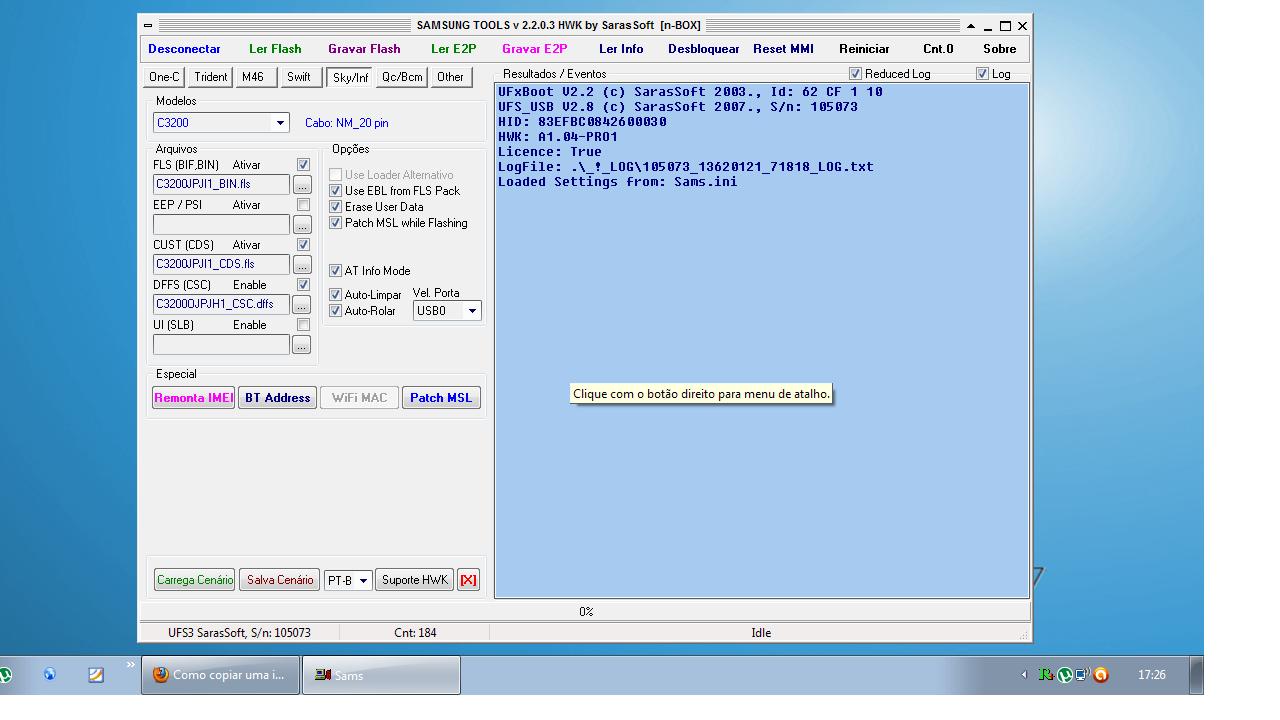Enable the UI (SLB) checkbox
Viewport: 1280px width, 720px height.
(303, 325)
